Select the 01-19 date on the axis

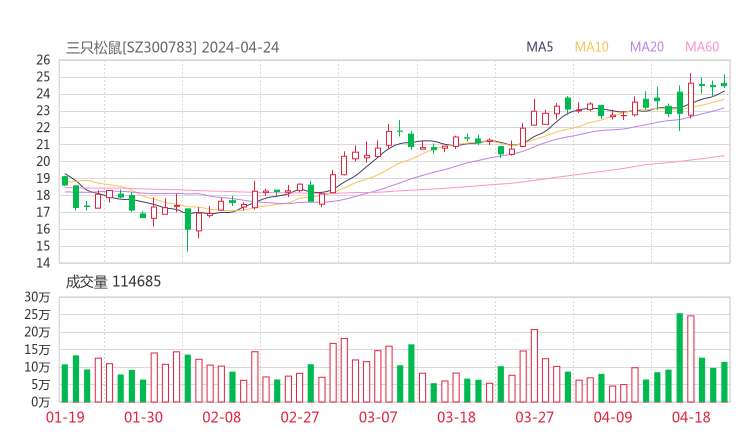pyautogui.click(x=65, y=417)
